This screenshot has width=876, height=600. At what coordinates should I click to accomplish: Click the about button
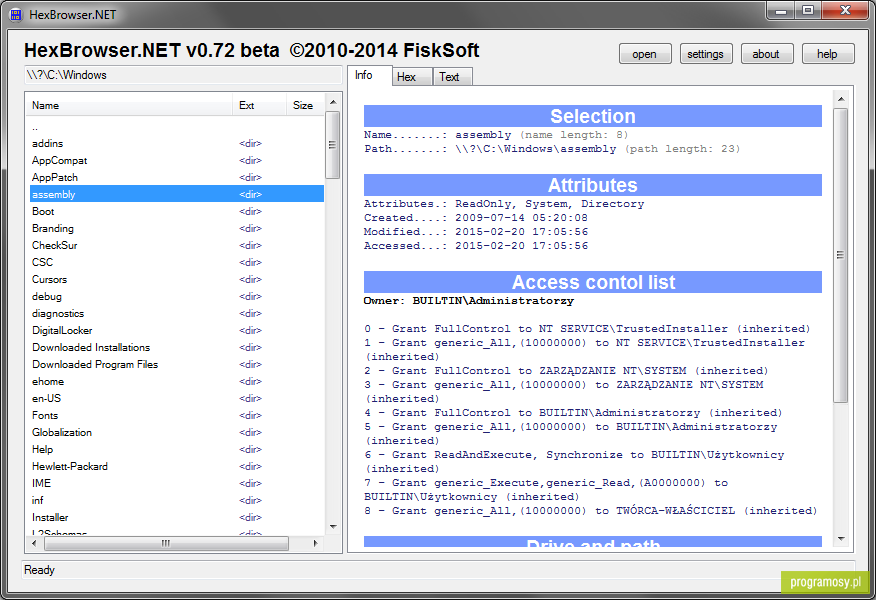pos(766,54)
